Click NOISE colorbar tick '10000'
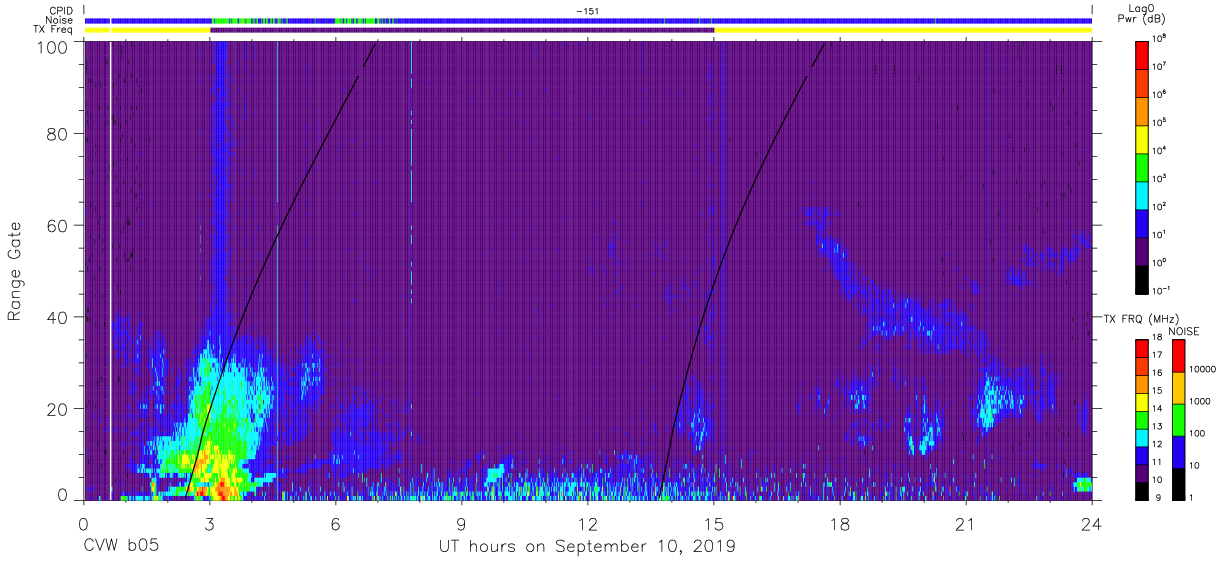The height and width of the screenshot is (567, 1228). tap(1204, 371)
